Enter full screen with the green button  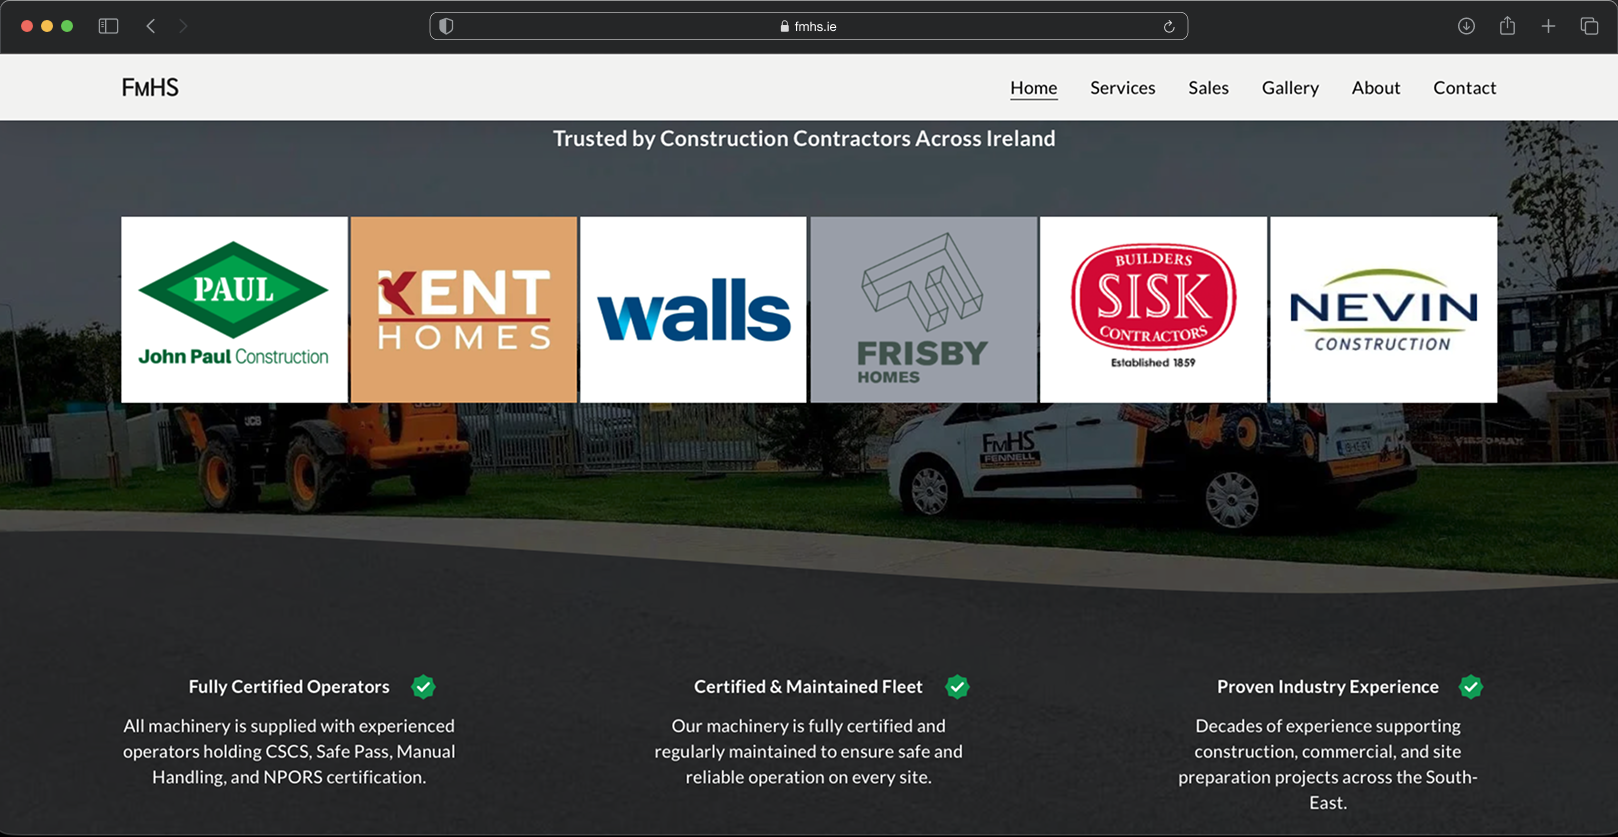67,26
